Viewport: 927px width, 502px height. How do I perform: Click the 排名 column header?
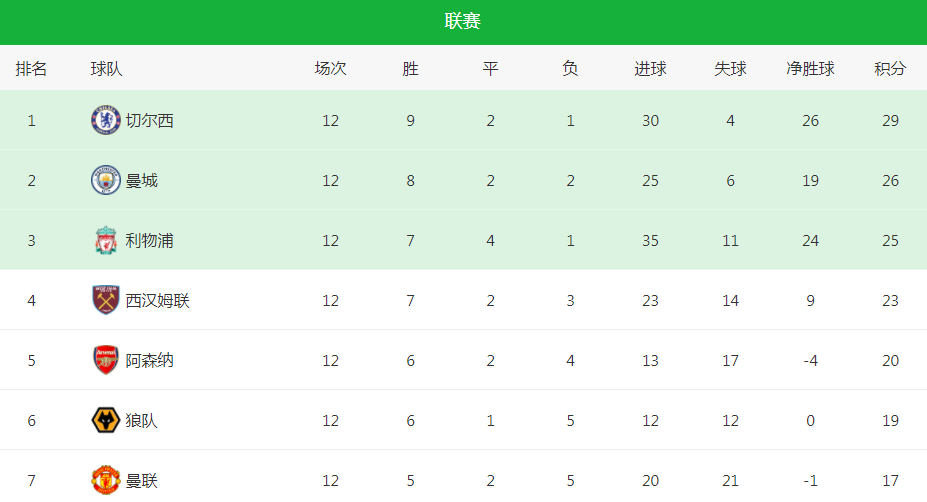click(x=31, y=69)
